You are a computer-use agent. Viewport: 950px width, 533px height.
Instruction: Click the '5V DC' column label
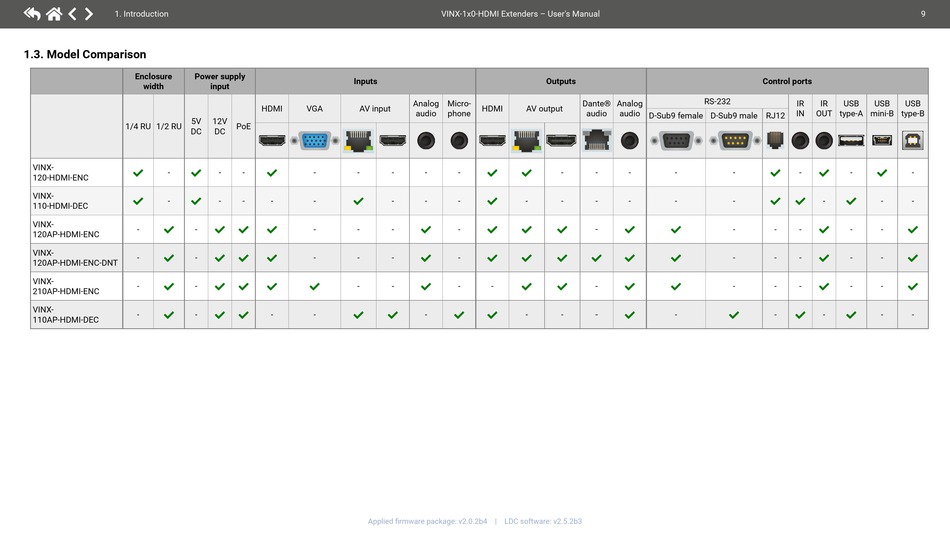(196, 126)
